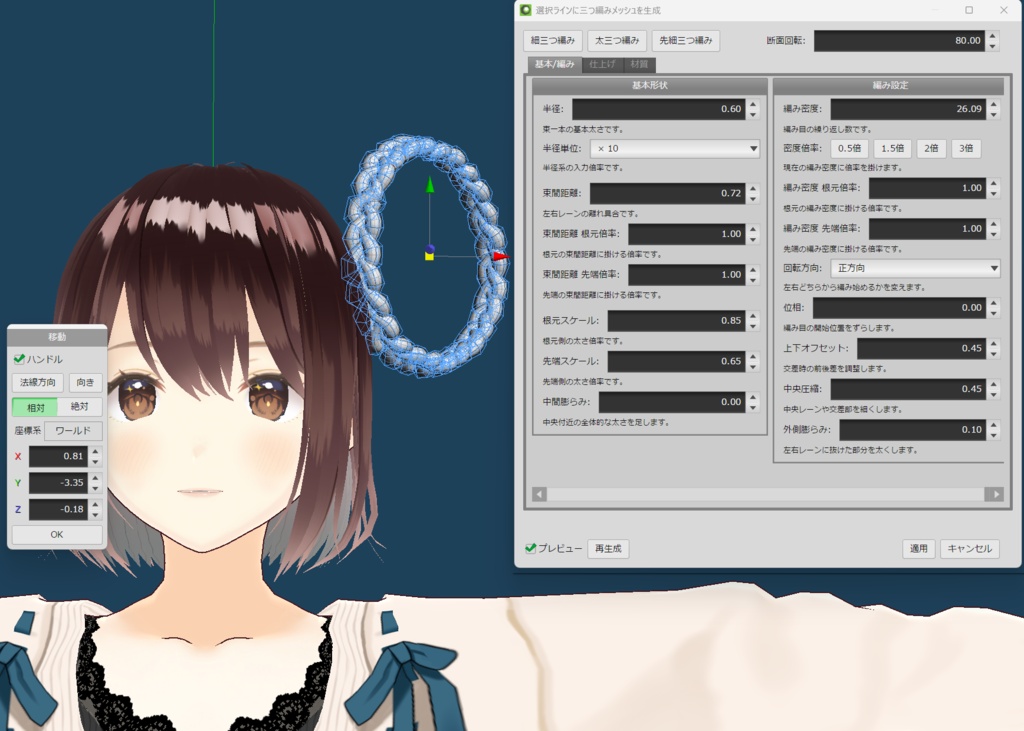This screenshot has width=1024, height=731.
Task: Decrease the Z move value with down arrow
Action: 95,514
